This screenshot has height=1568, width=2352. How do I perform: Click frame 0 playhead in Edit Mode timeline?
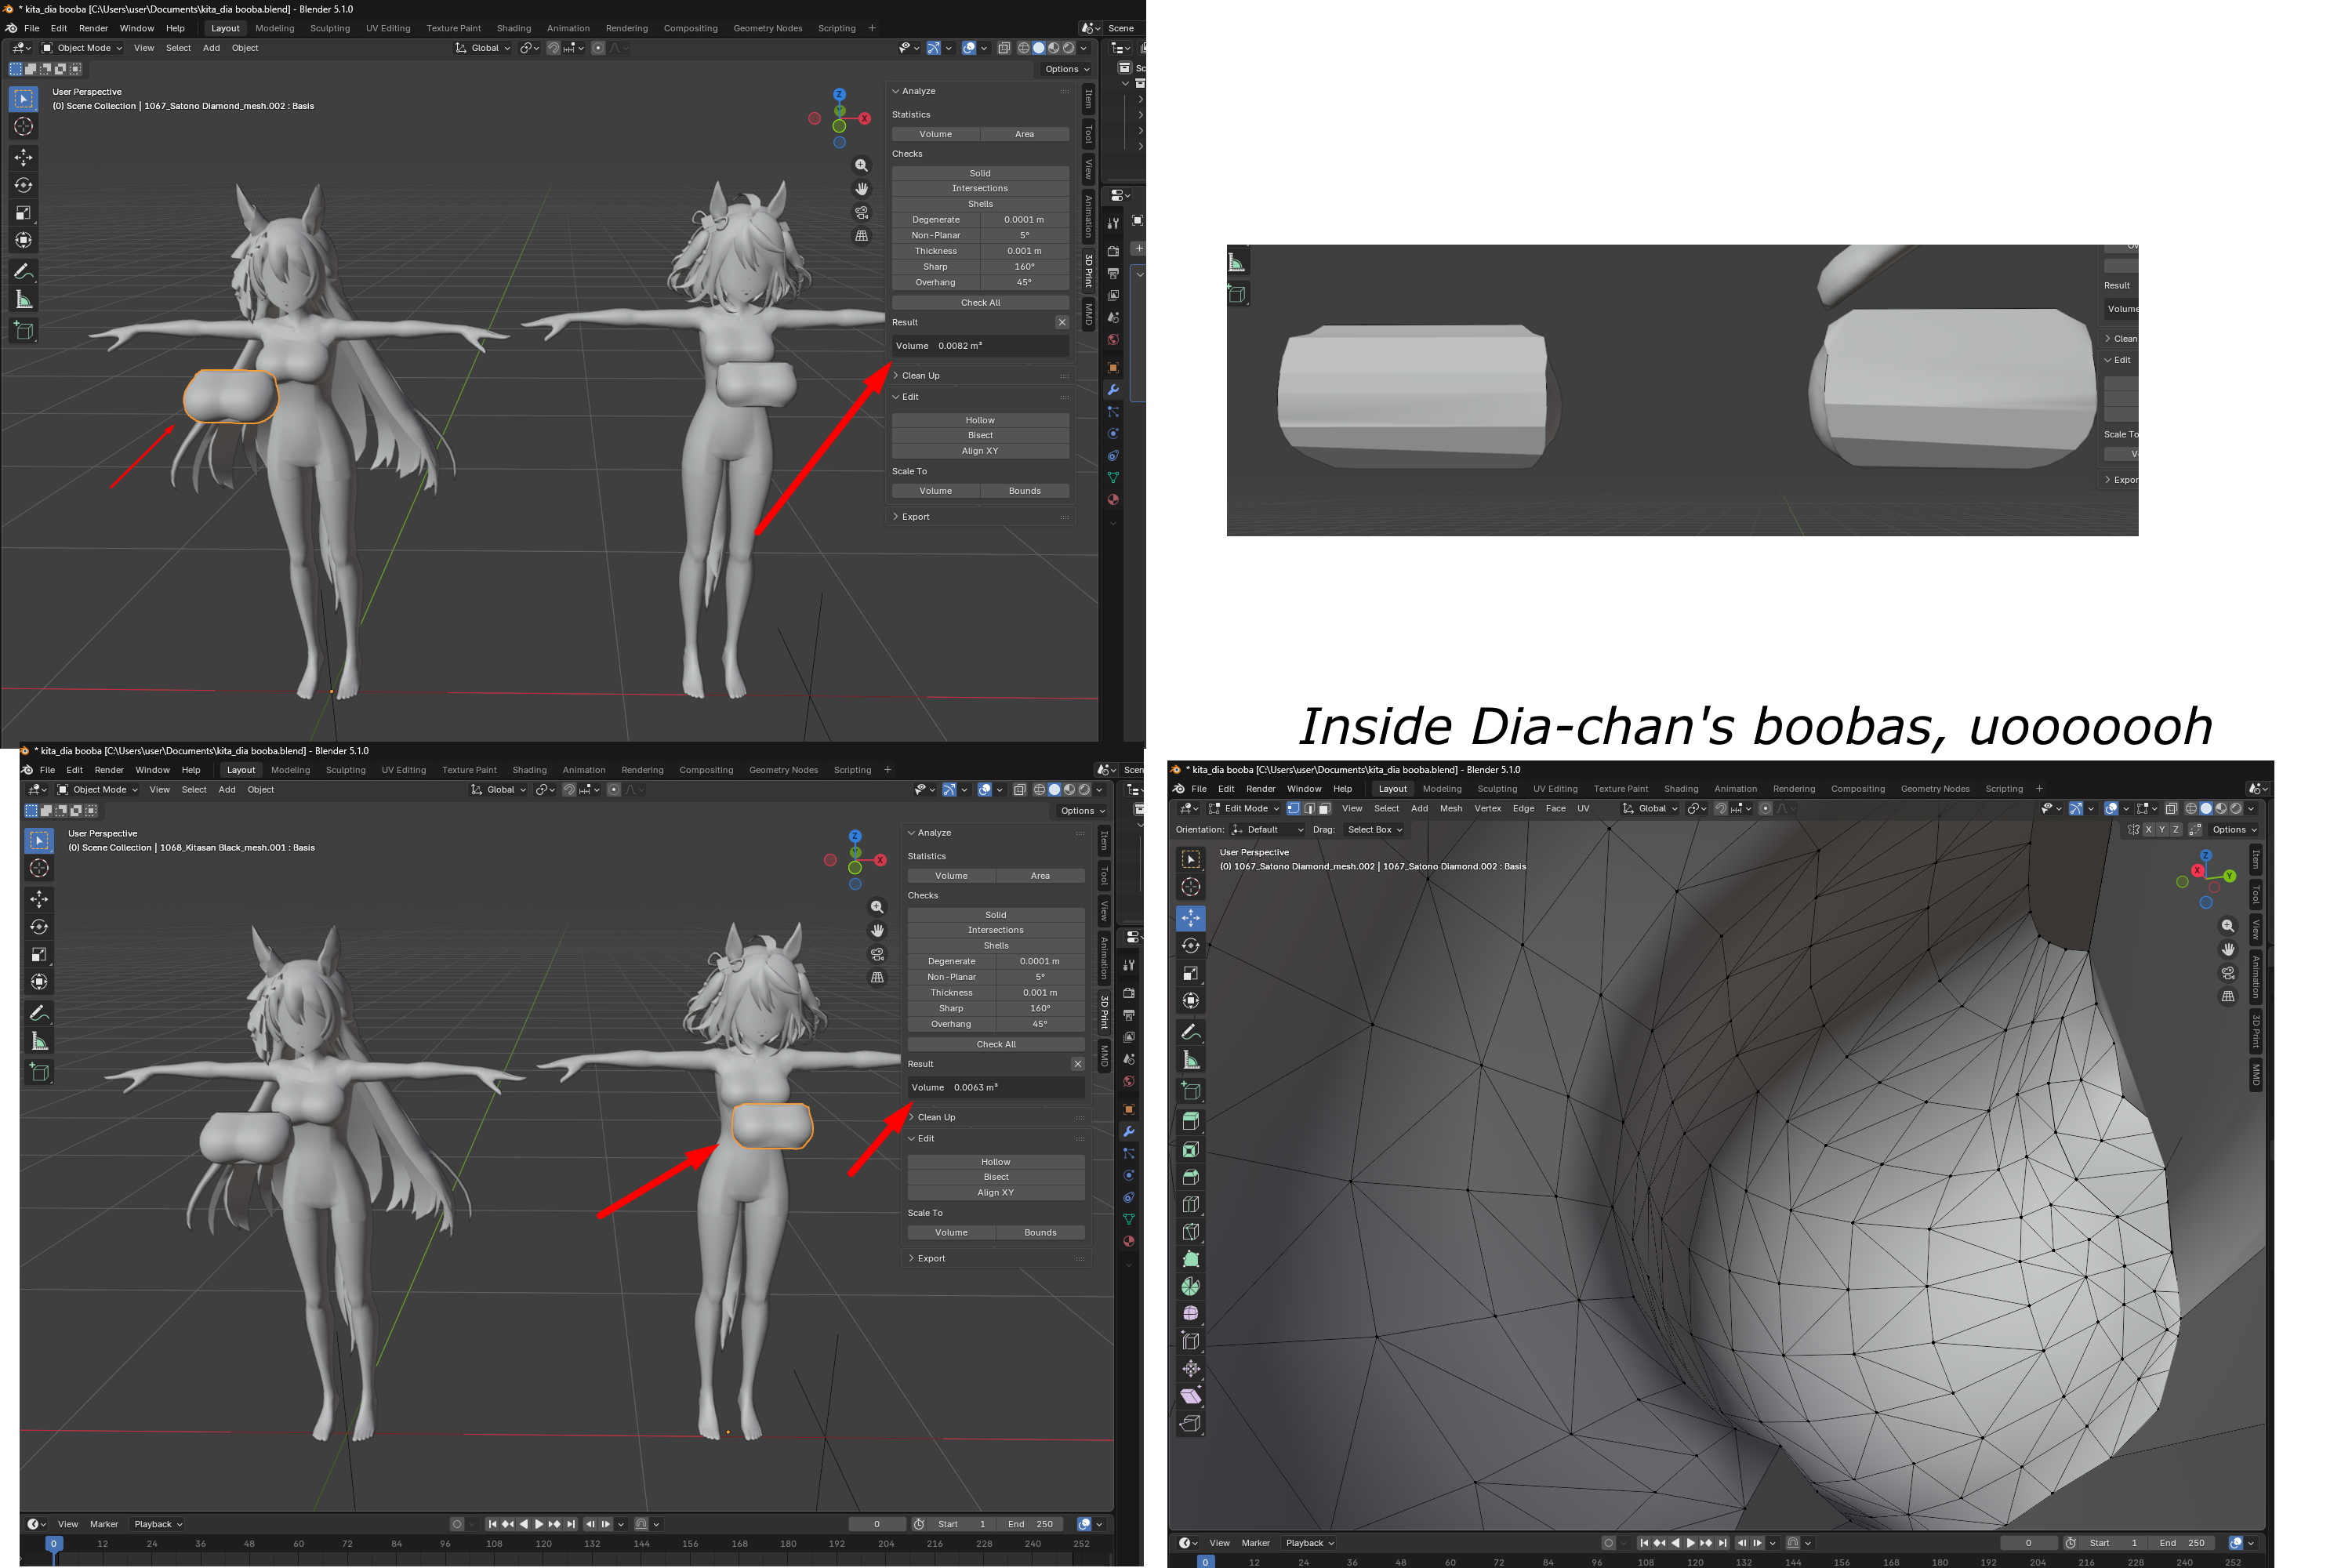coord(1205,1561)
